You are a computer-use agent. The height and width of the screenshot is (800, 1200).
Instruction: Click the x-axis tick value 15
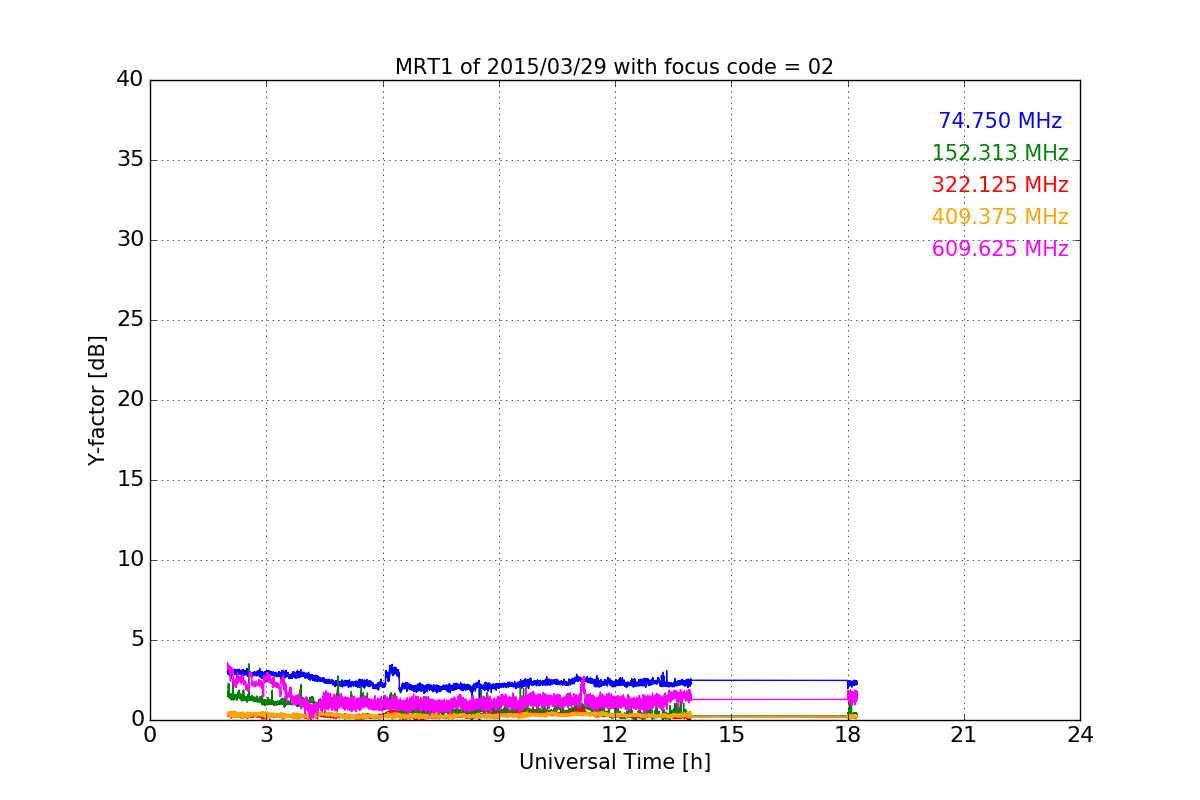click(x=731, y=735)
